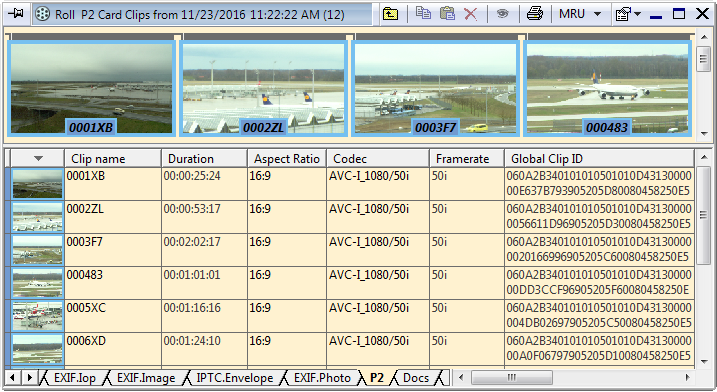This screenshot has width=717, height=392.
Task: Click the horizontal scrollbar thumb
Action: point(511,378)
